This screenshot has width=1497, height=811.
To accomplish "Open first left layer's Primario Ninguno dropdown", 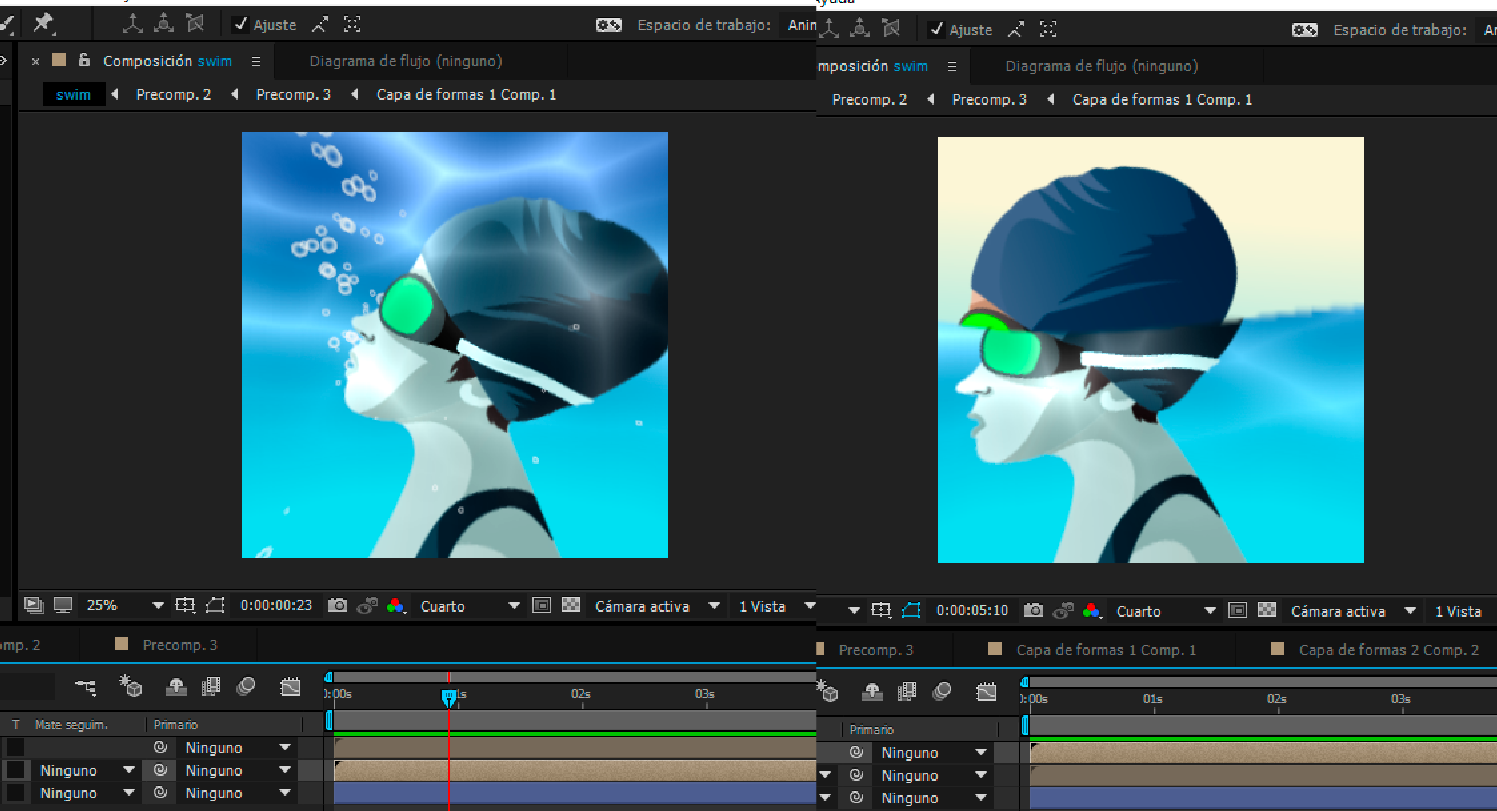I will coord(237,747).
